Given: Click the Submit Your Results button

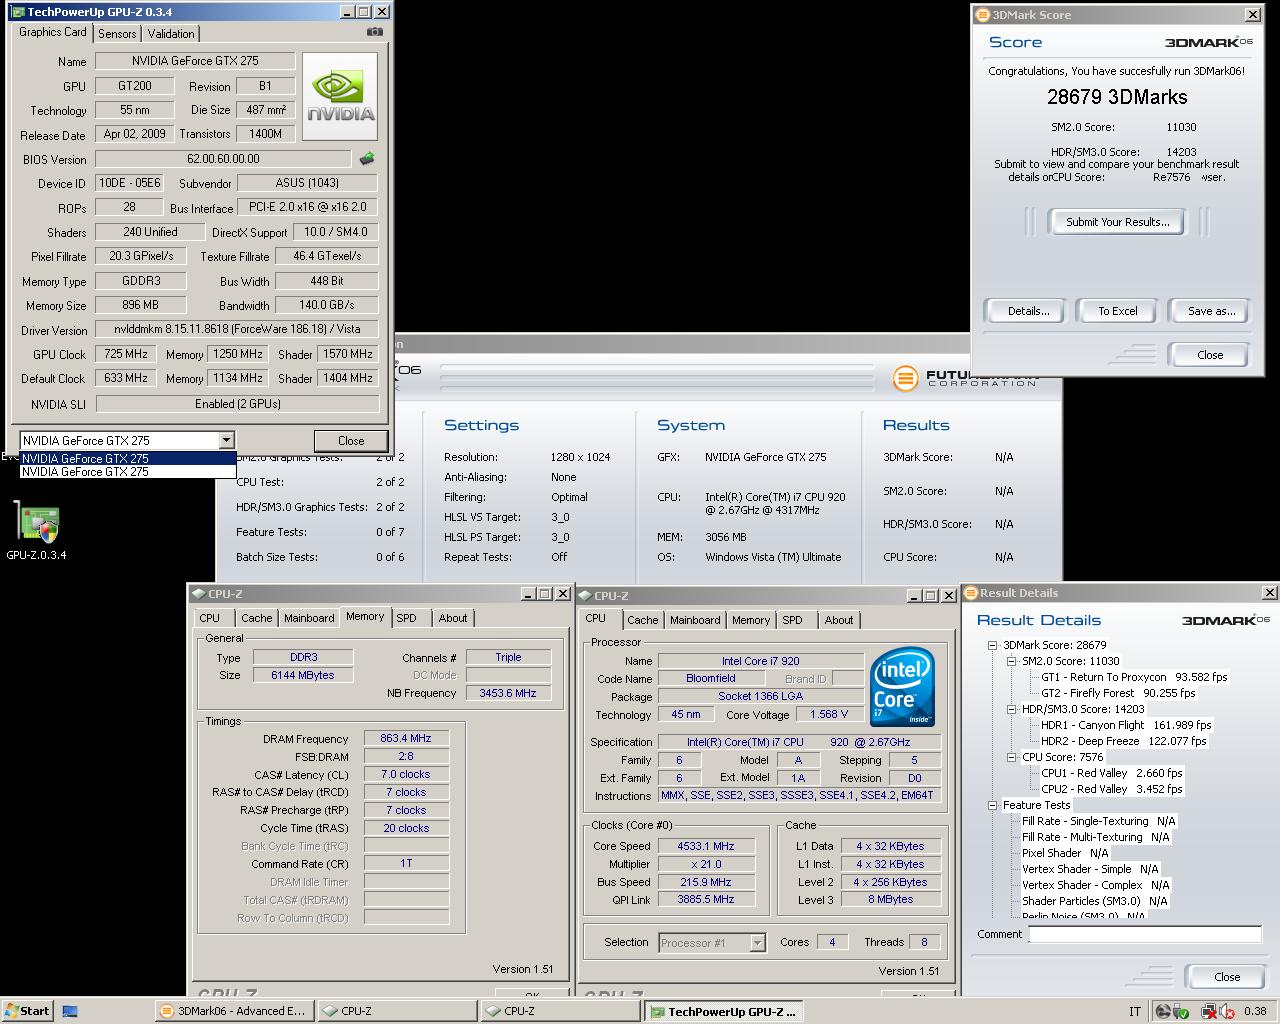Looking at the screenshot, I should (x=1117, y=222).
